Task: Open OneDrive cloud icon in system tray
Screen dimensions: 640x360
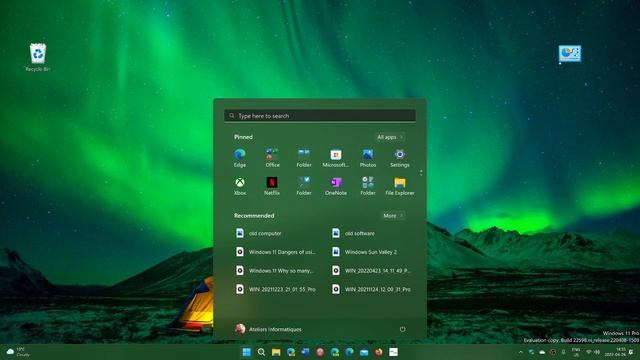Action: click(x=542, y=352)
